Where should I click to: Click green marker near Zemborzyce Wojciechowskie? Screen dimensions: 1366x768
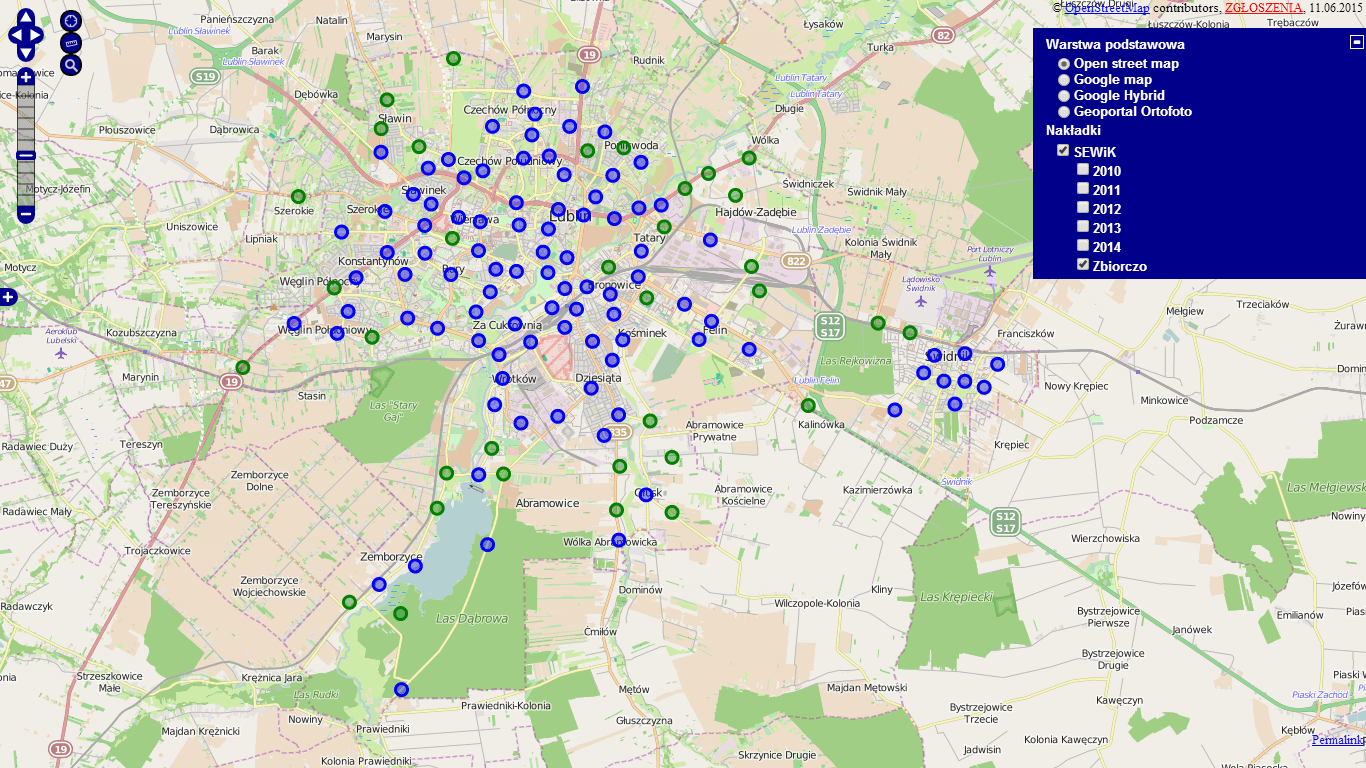(349, 602)
